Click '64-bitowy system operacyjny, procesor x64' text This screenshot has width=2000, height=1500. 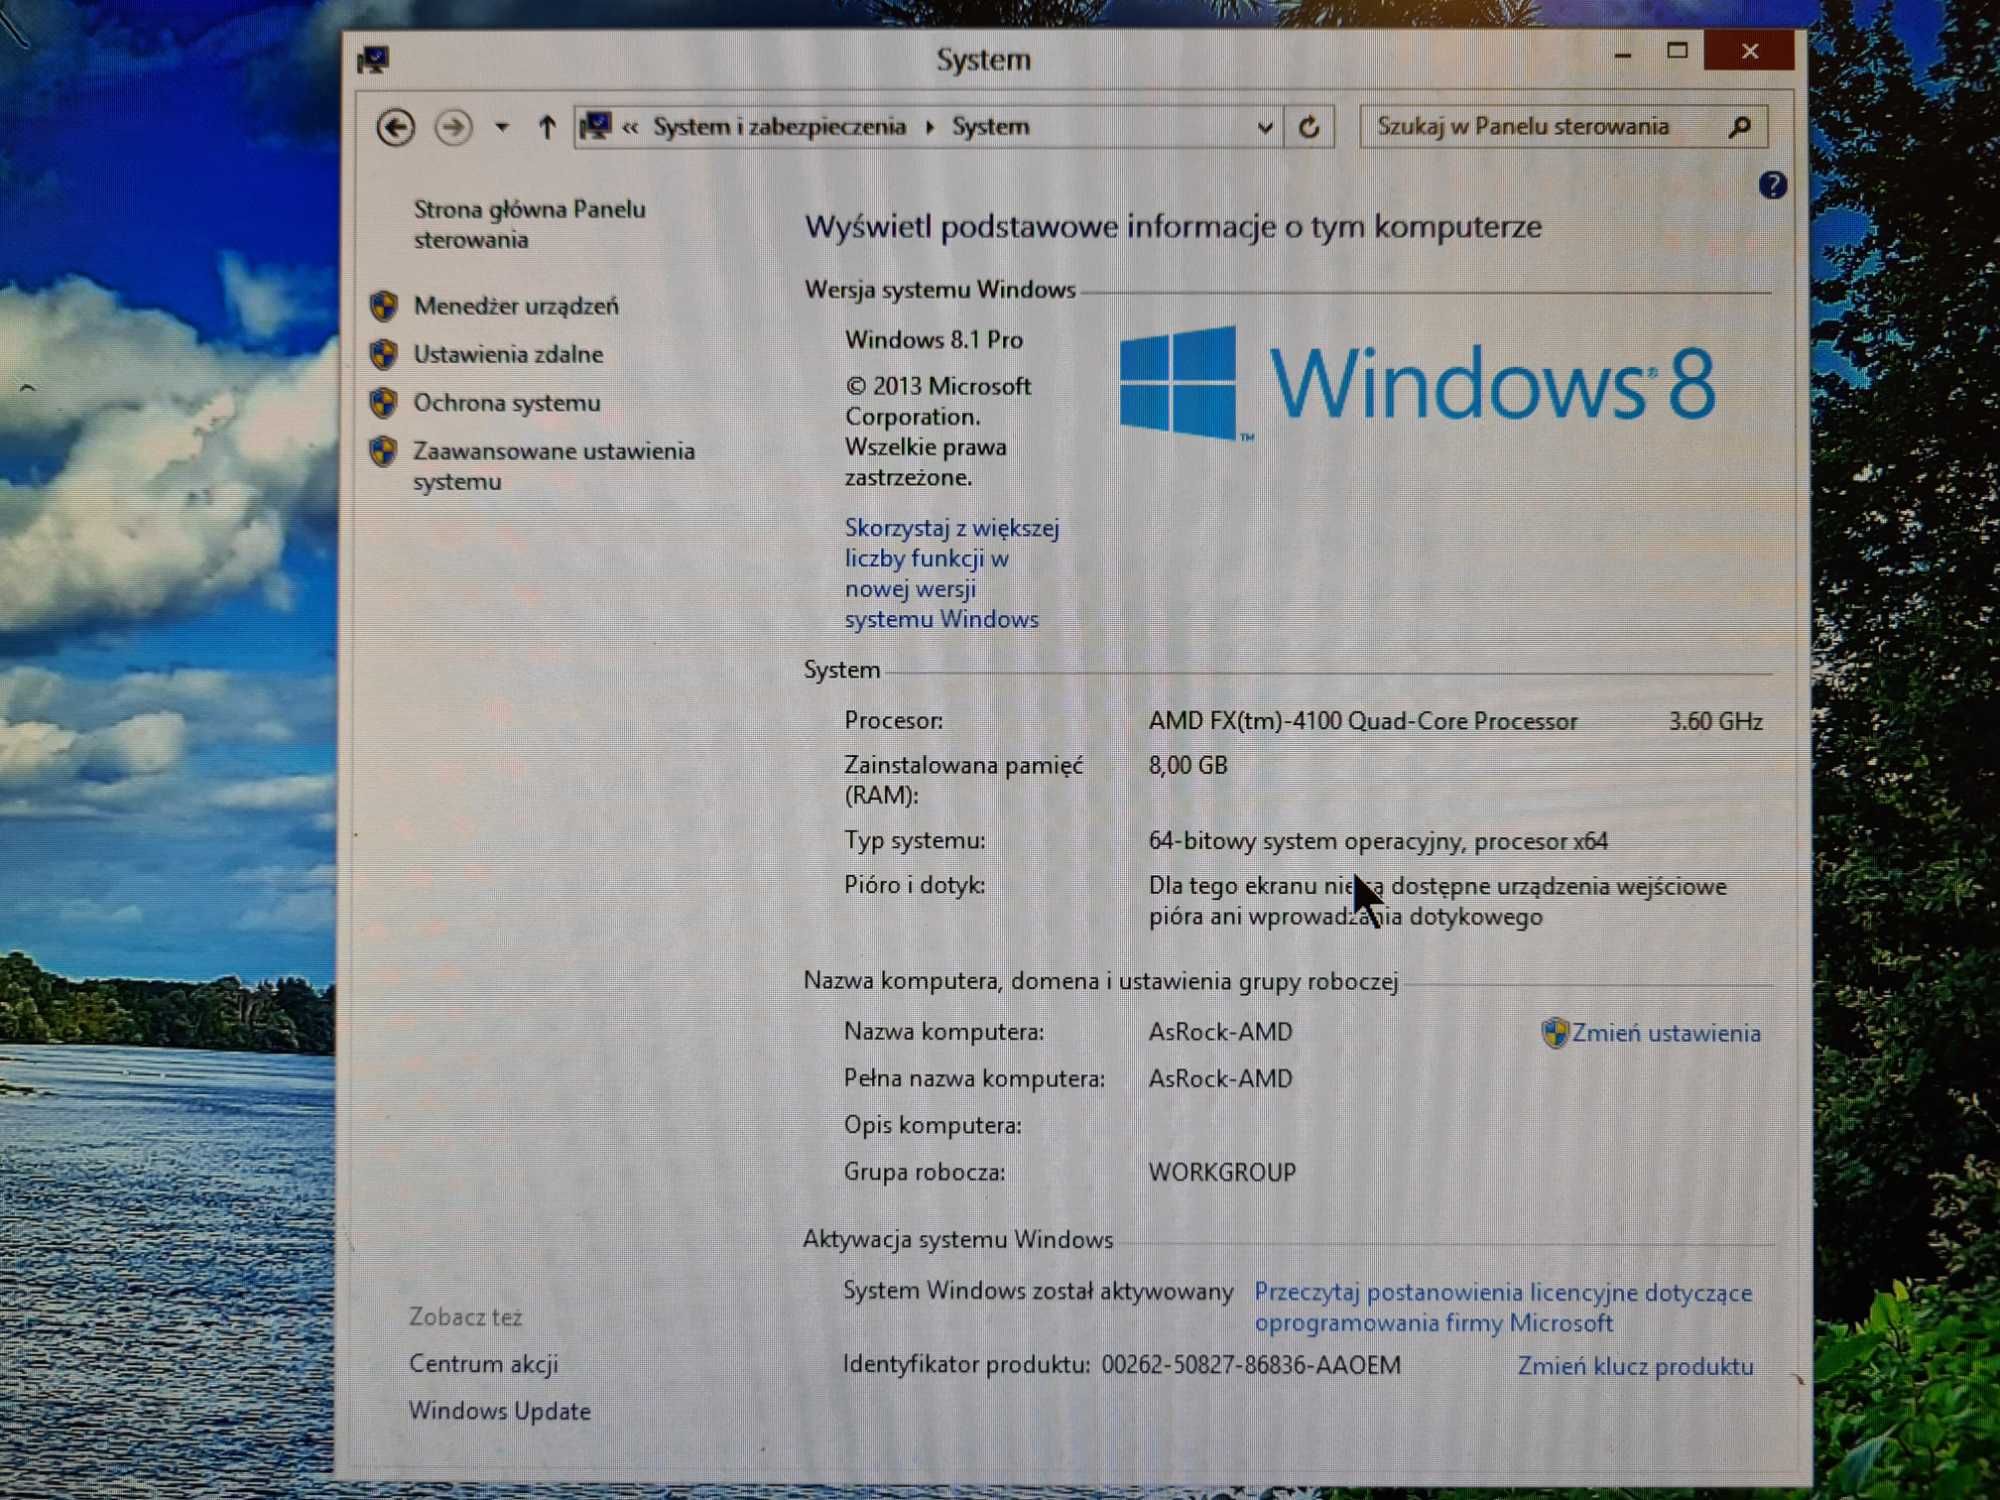[1378, 841]
